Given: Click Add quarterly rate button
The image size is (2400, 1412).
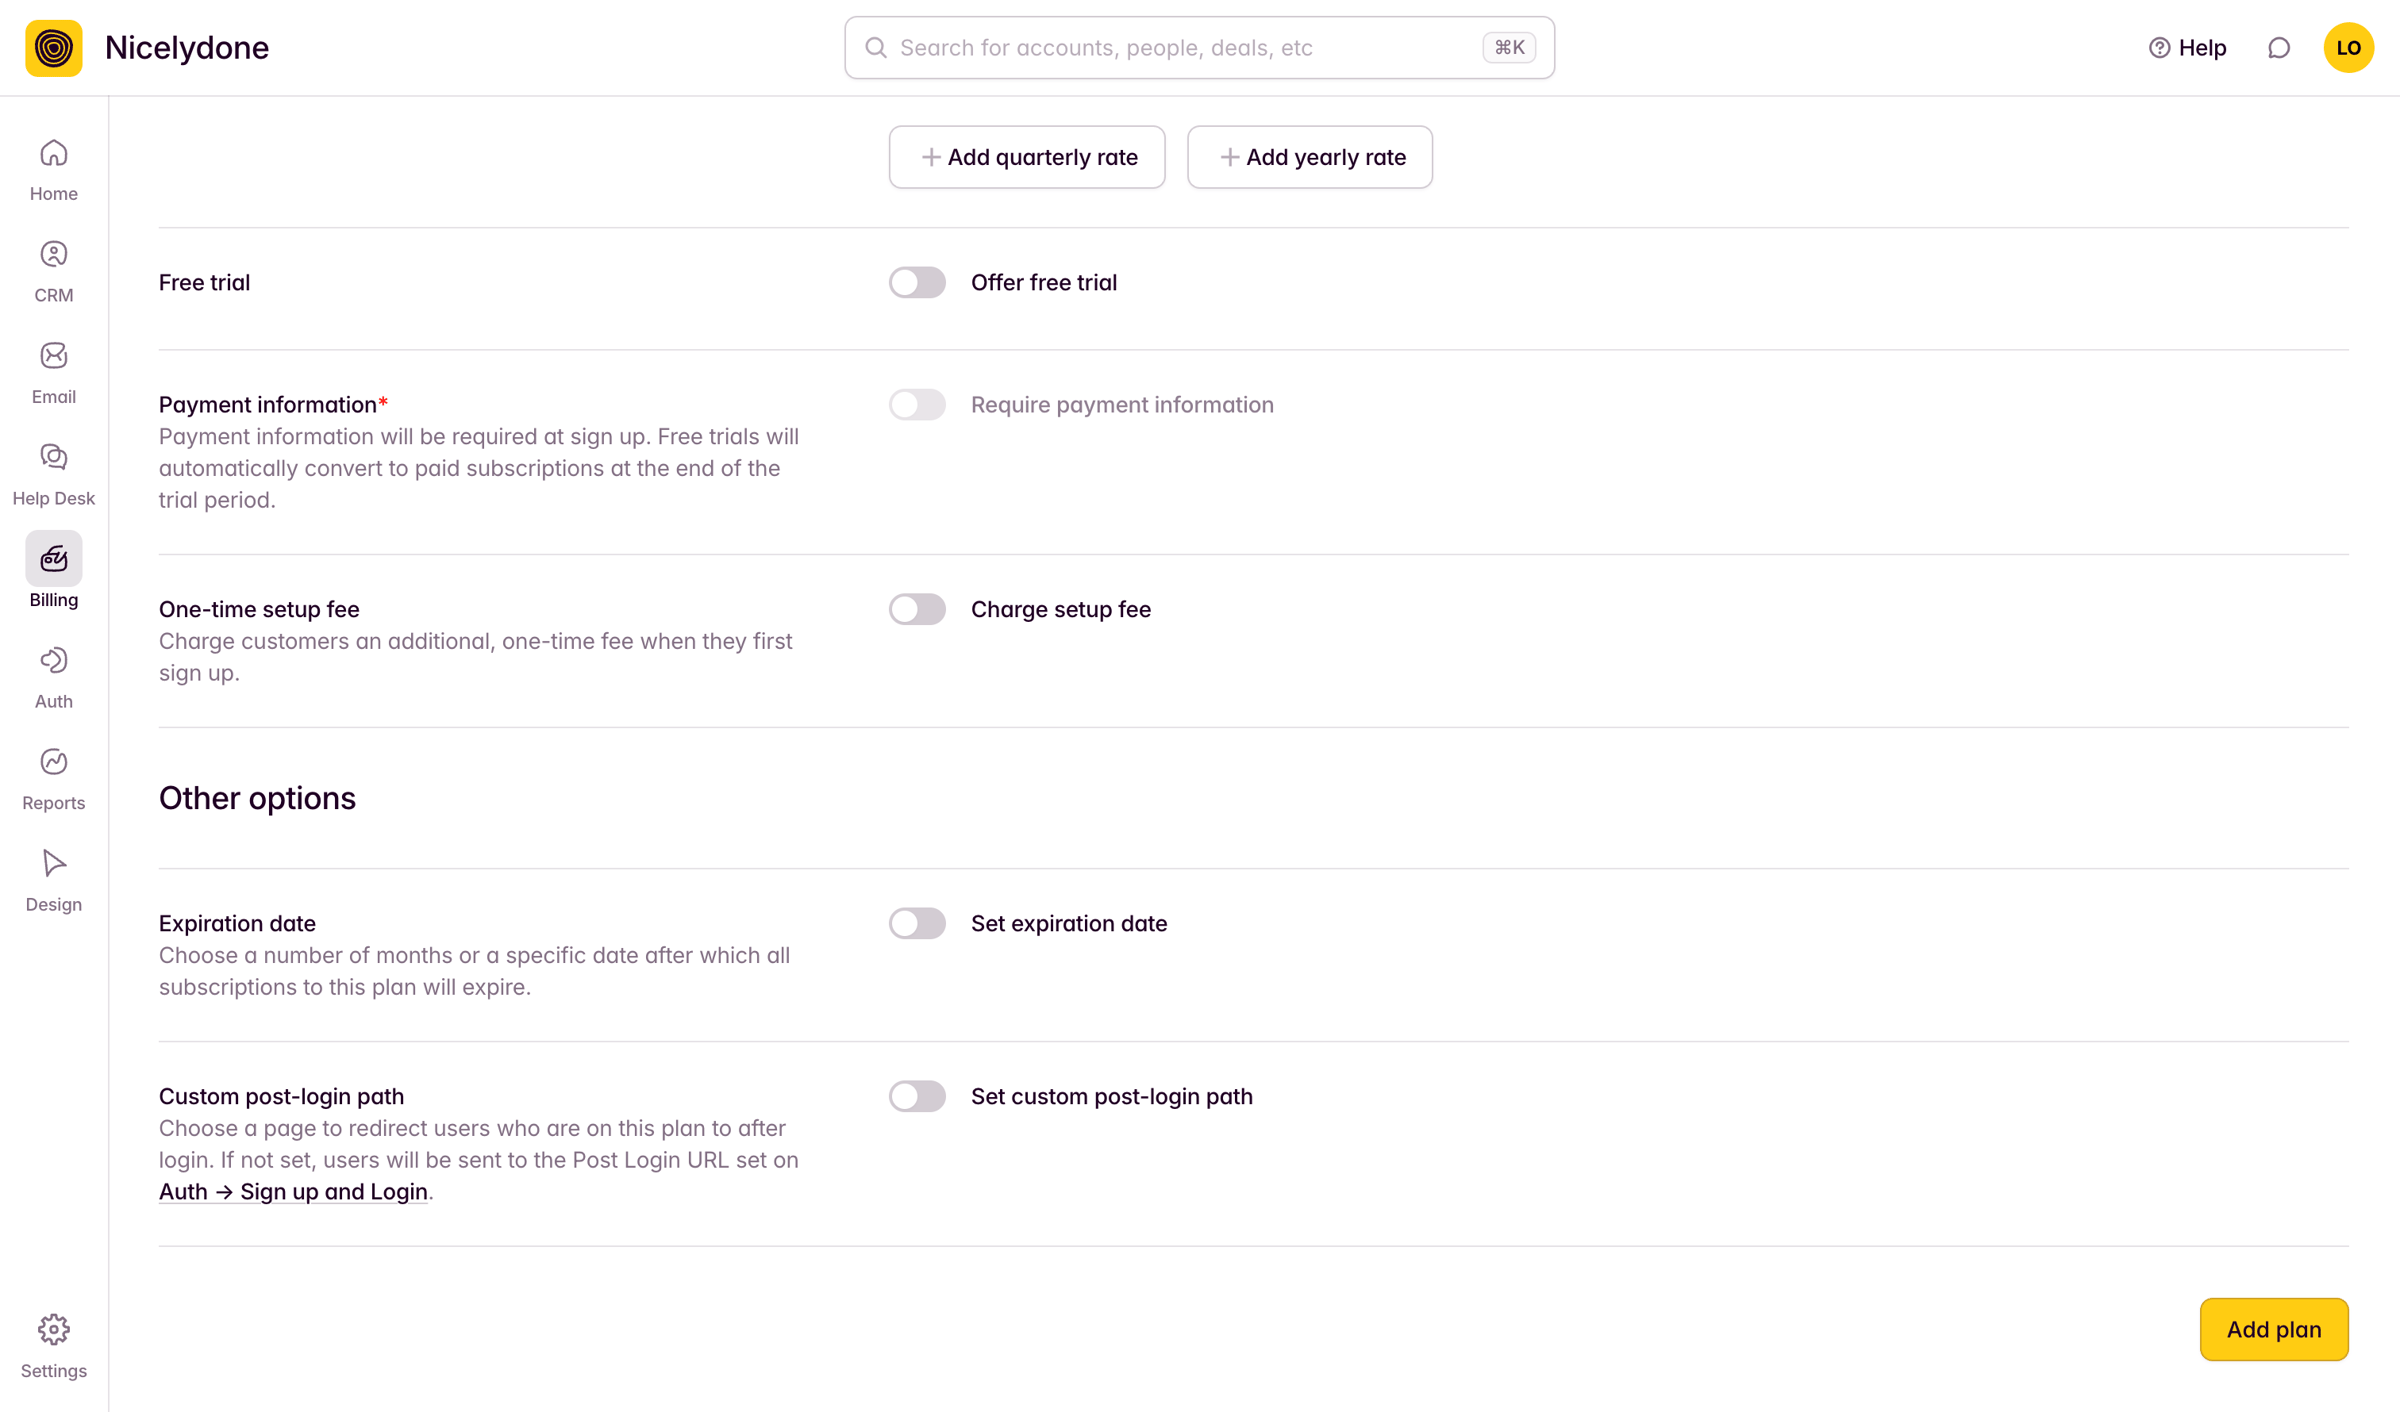Looking at the screenshot, I should 1027,157.
